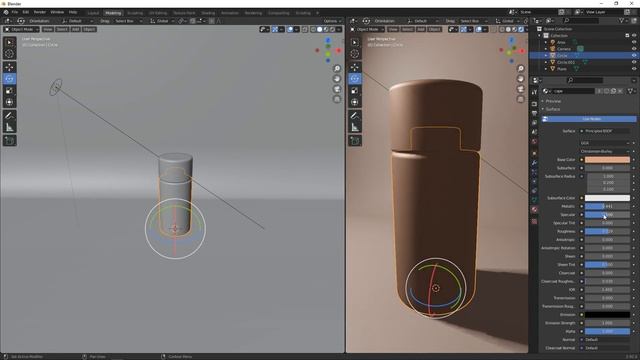Select the Scale tool in right viewport
Screen dimensions: 640x360
pyautogui.click(x=355, y=91)
